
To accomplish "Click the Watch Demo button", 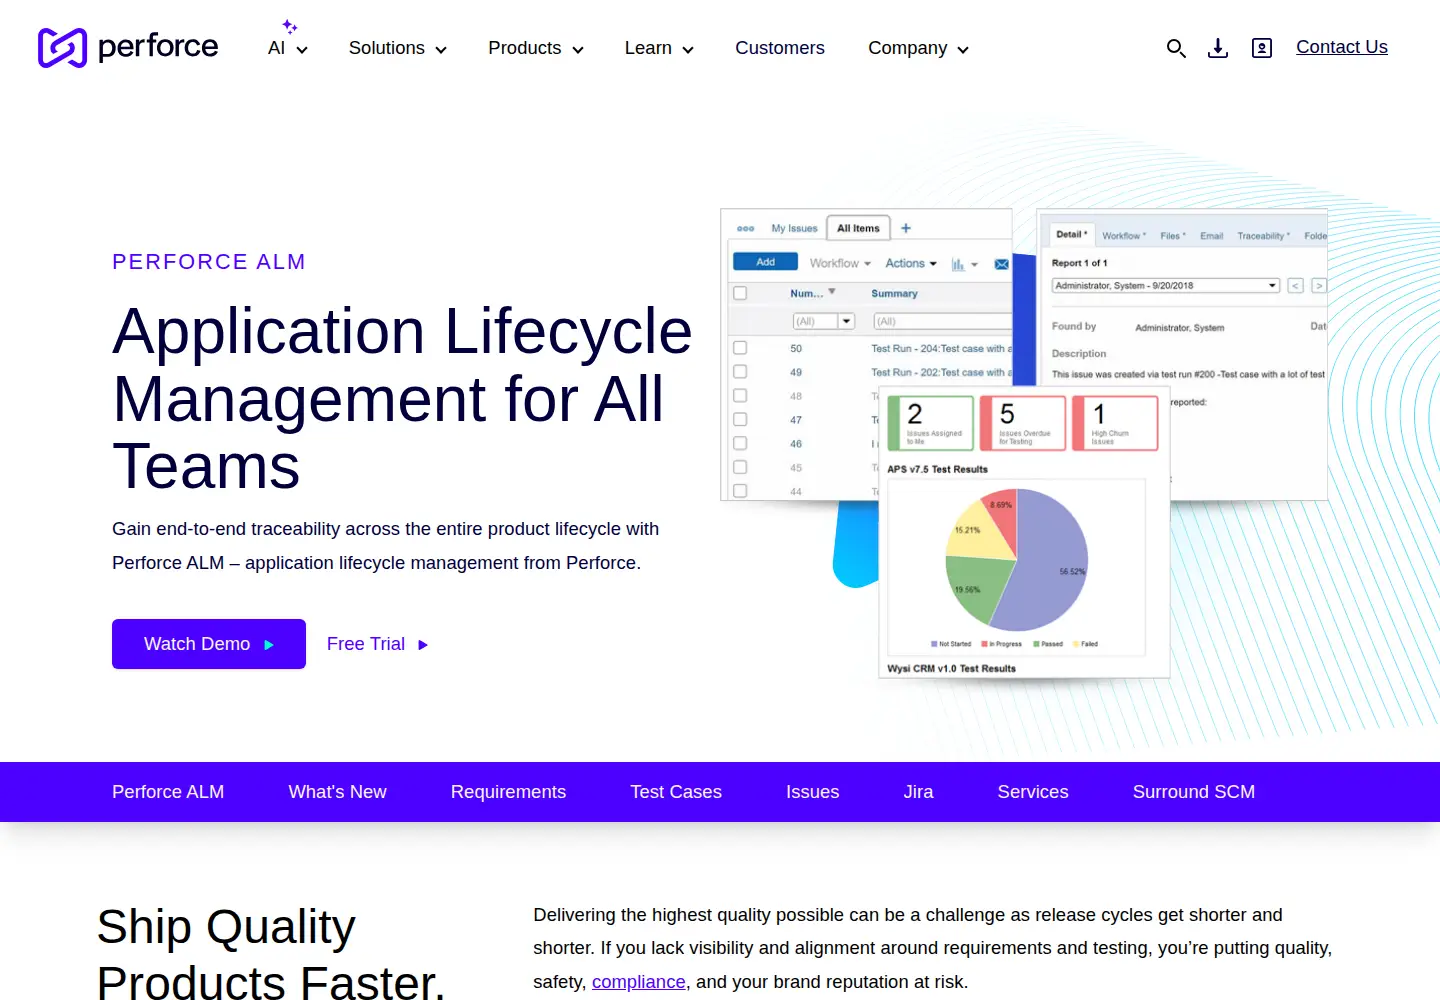I will [x=209, y=644].
